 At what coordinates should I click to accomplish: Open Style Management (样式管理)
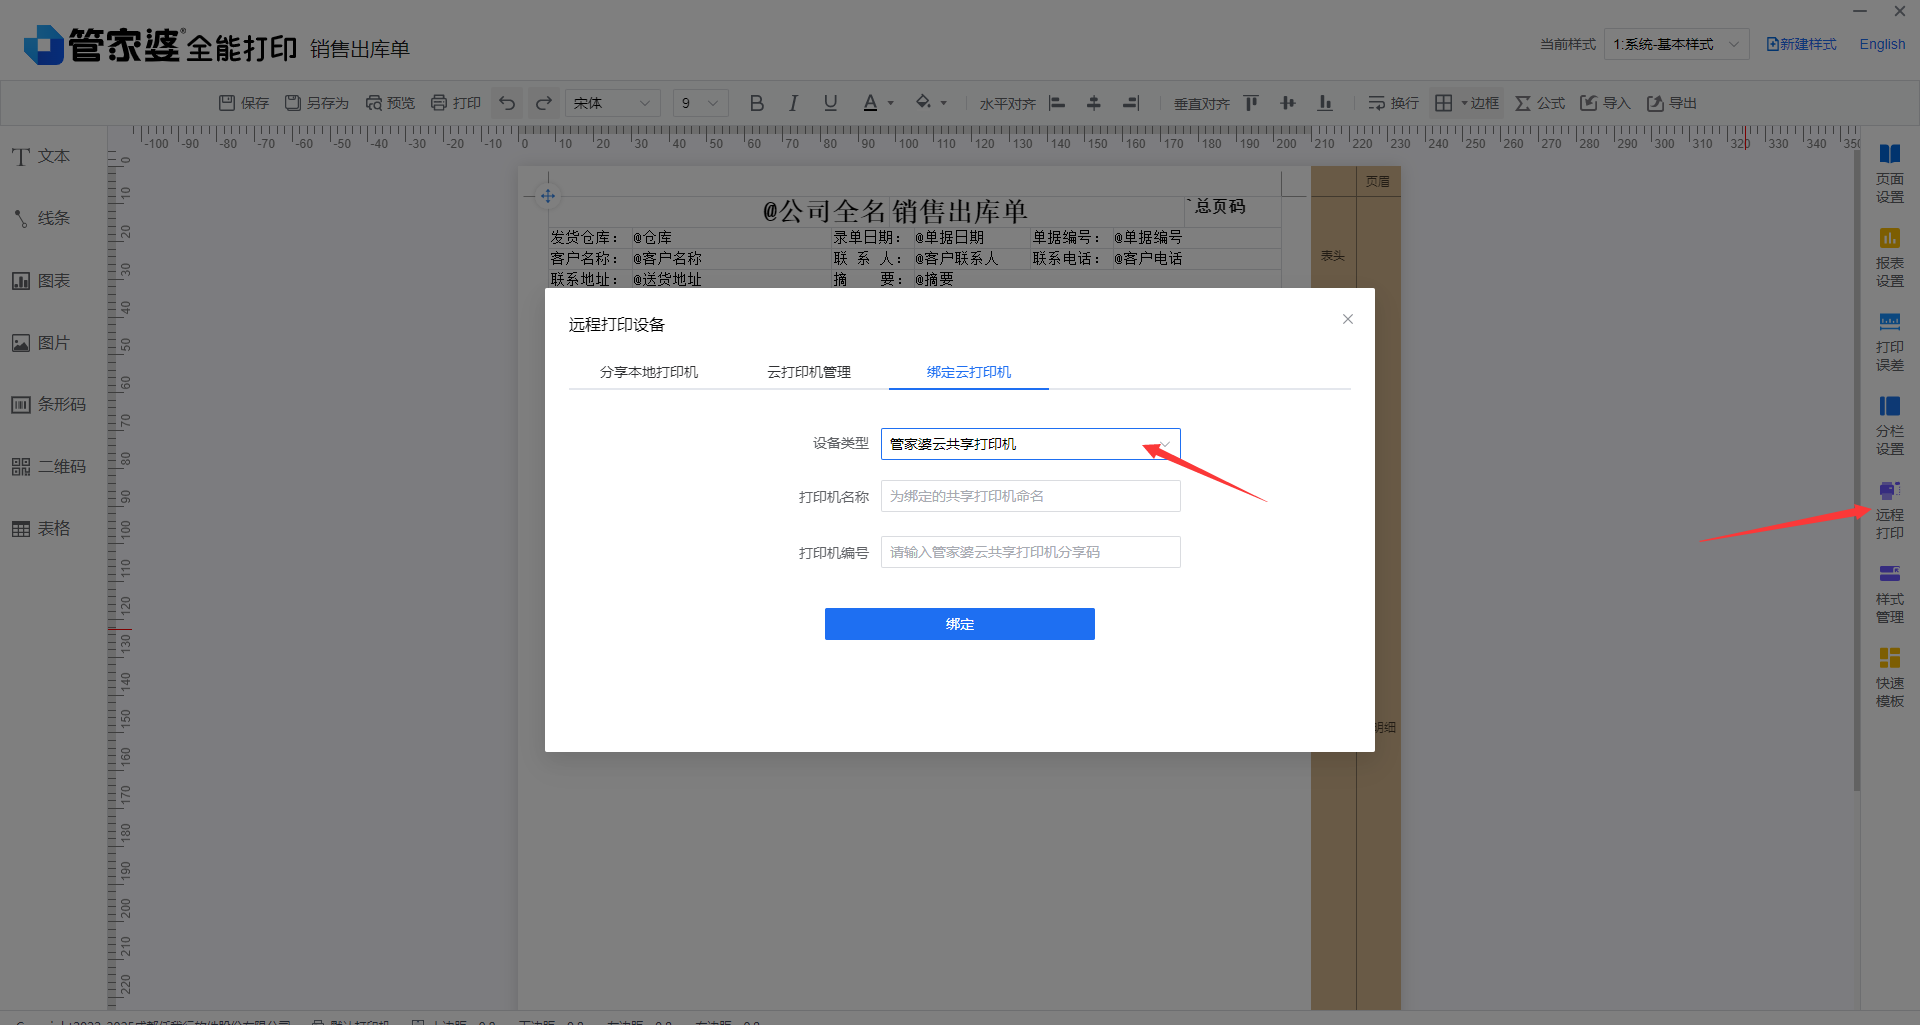click(x=1889, y=594)
